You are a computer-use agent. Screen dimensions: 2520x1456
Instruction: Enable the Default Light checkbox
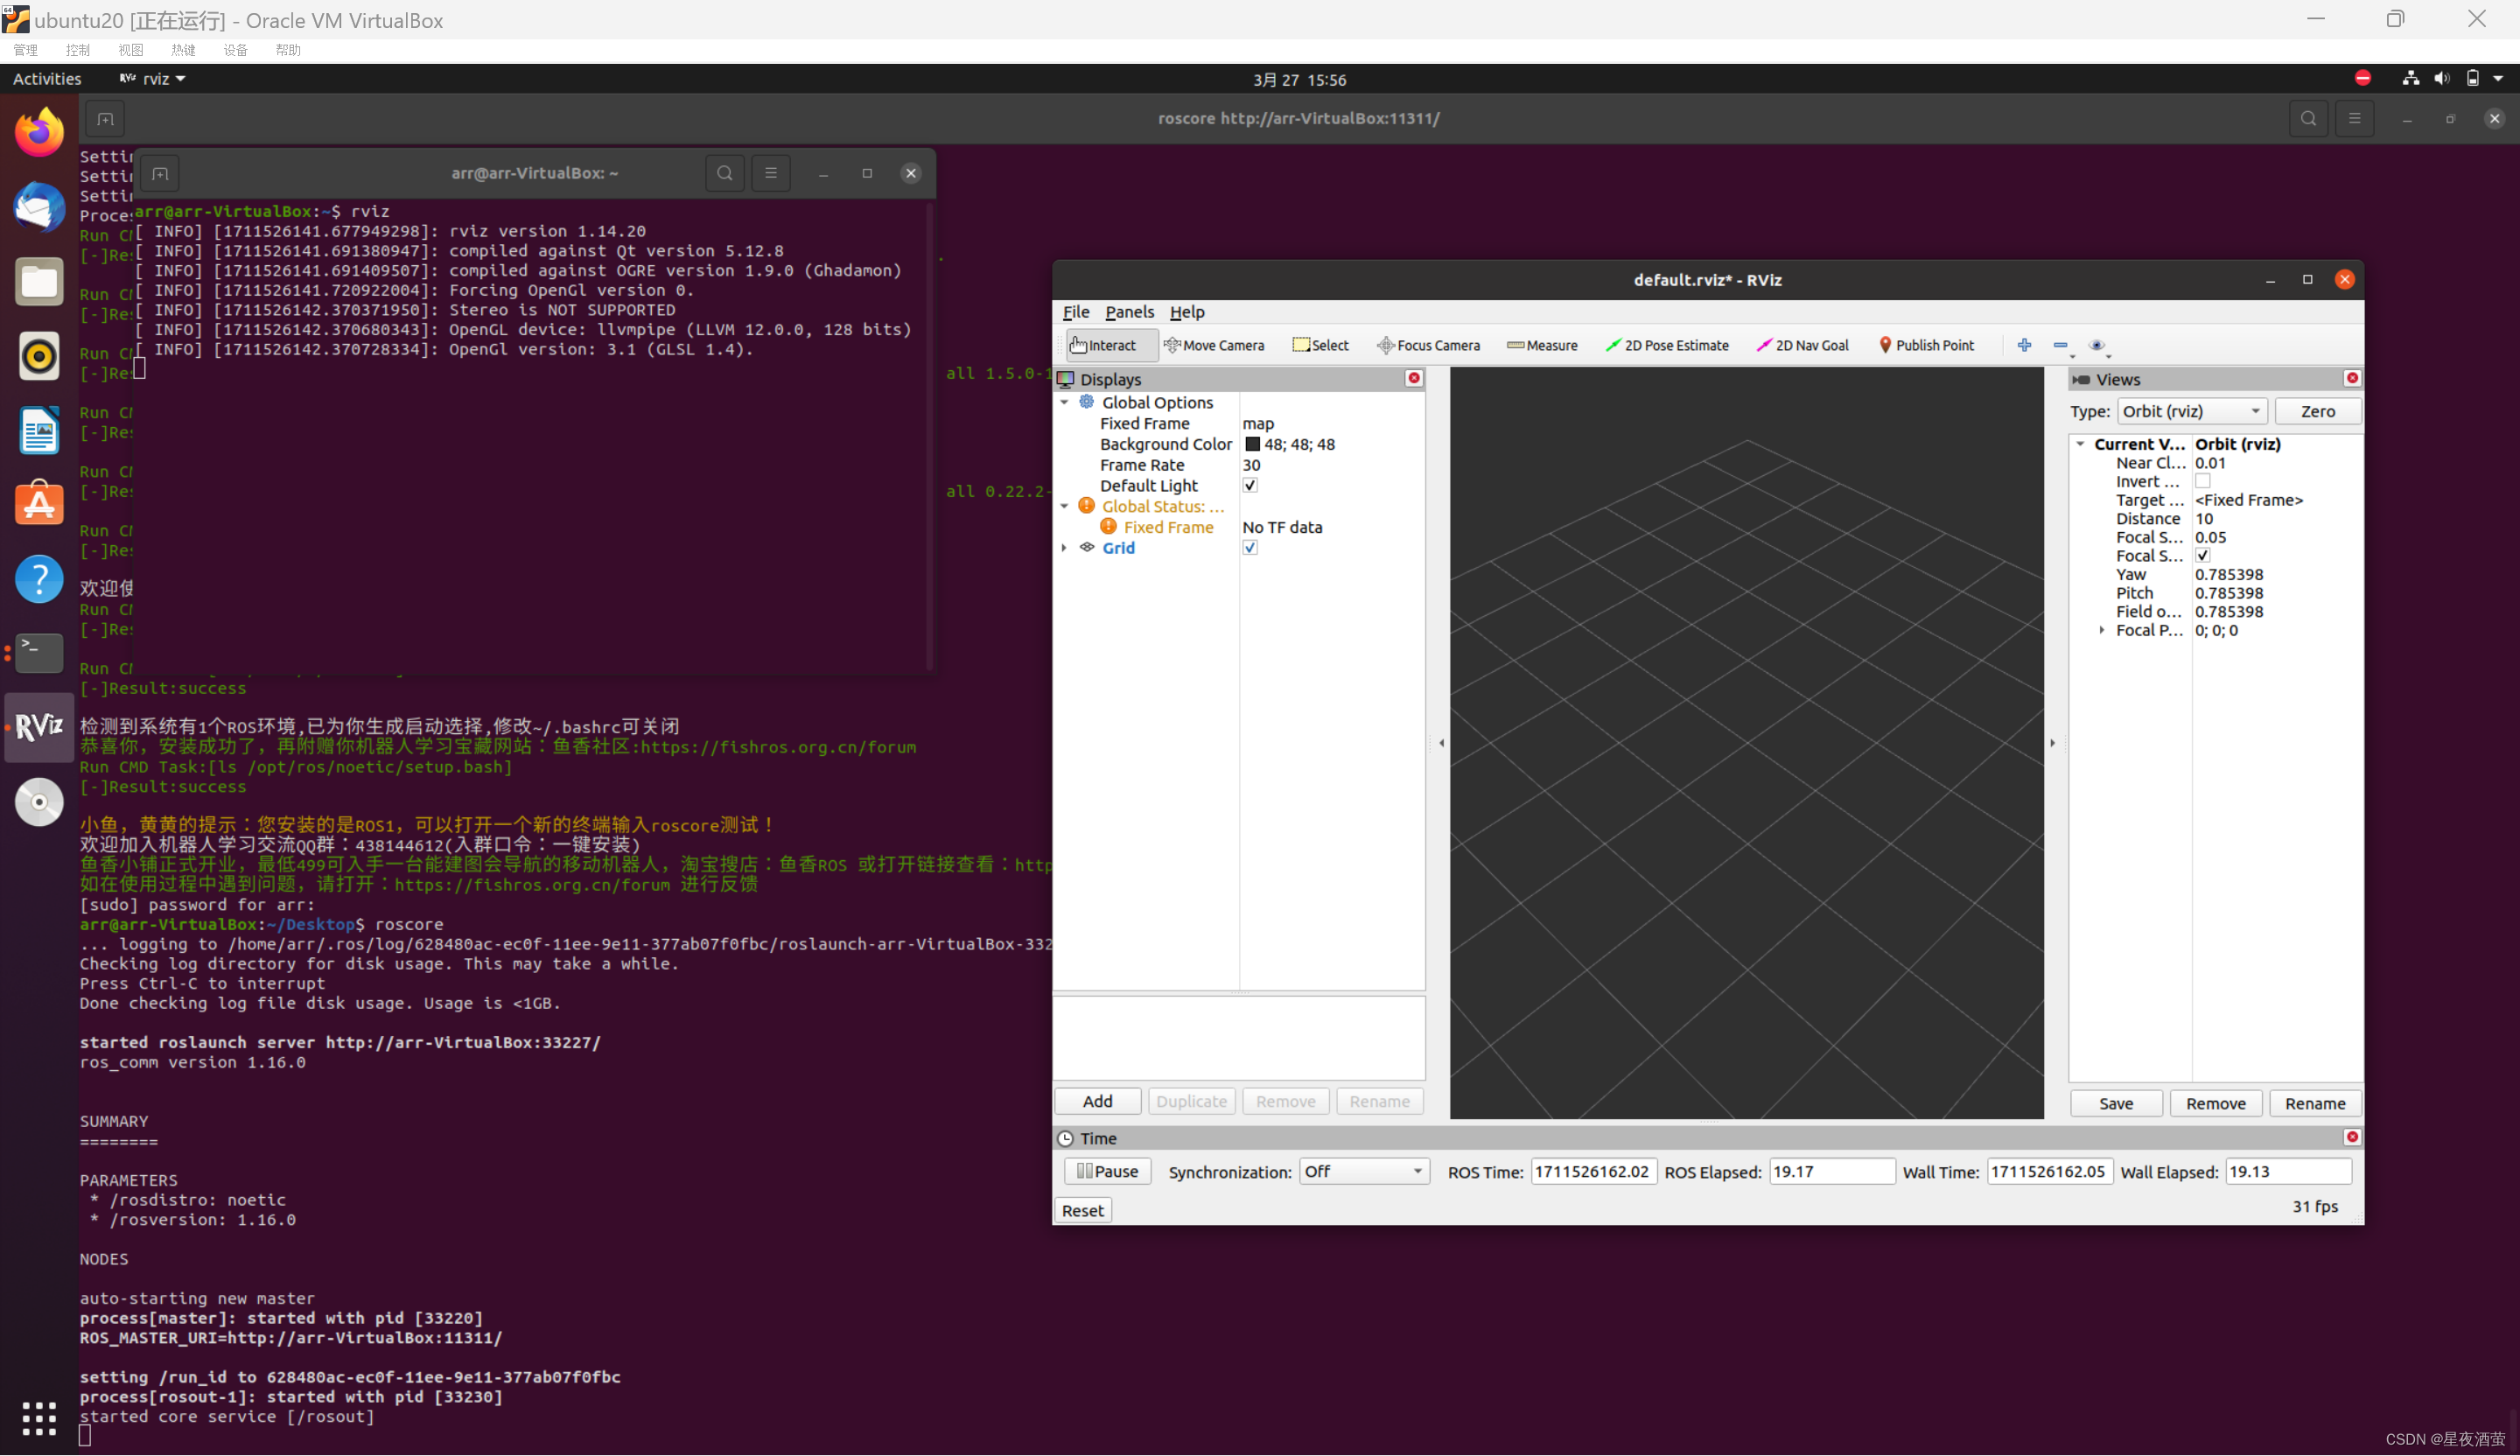click(x=1250, y=485)
